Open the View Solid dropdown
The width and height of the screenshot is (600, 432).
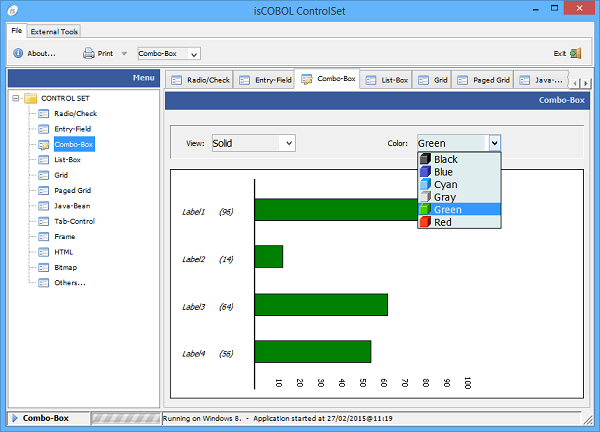coord(289,143)
